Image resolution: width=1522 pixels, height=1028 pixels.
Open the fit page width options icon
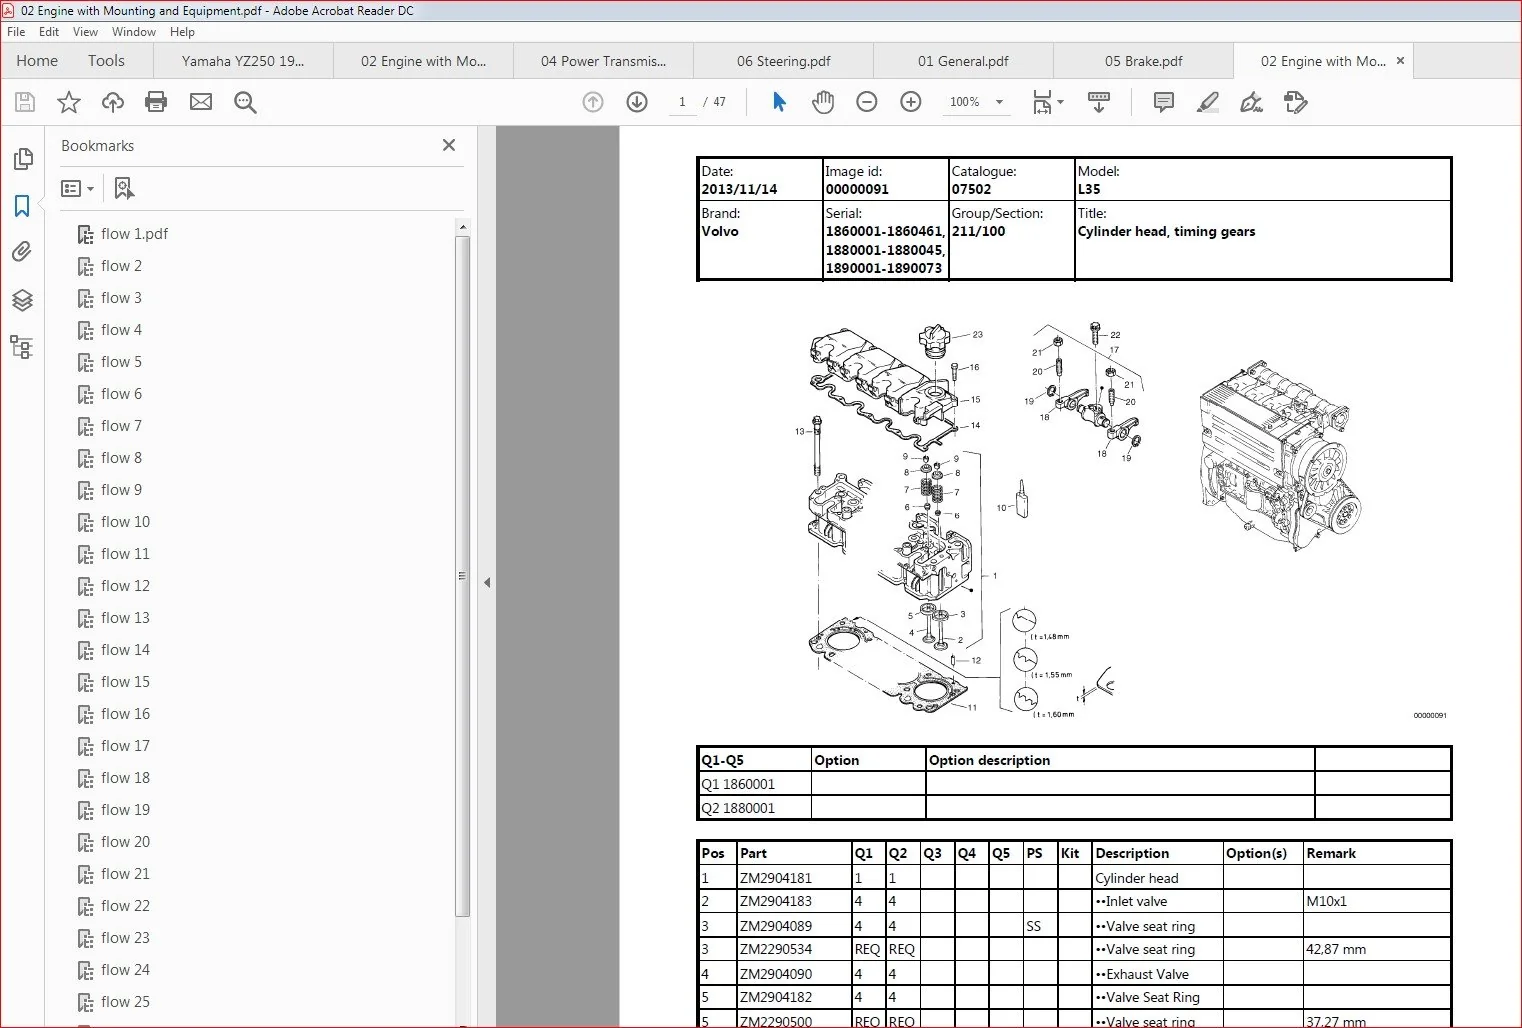coord(1047,102)
